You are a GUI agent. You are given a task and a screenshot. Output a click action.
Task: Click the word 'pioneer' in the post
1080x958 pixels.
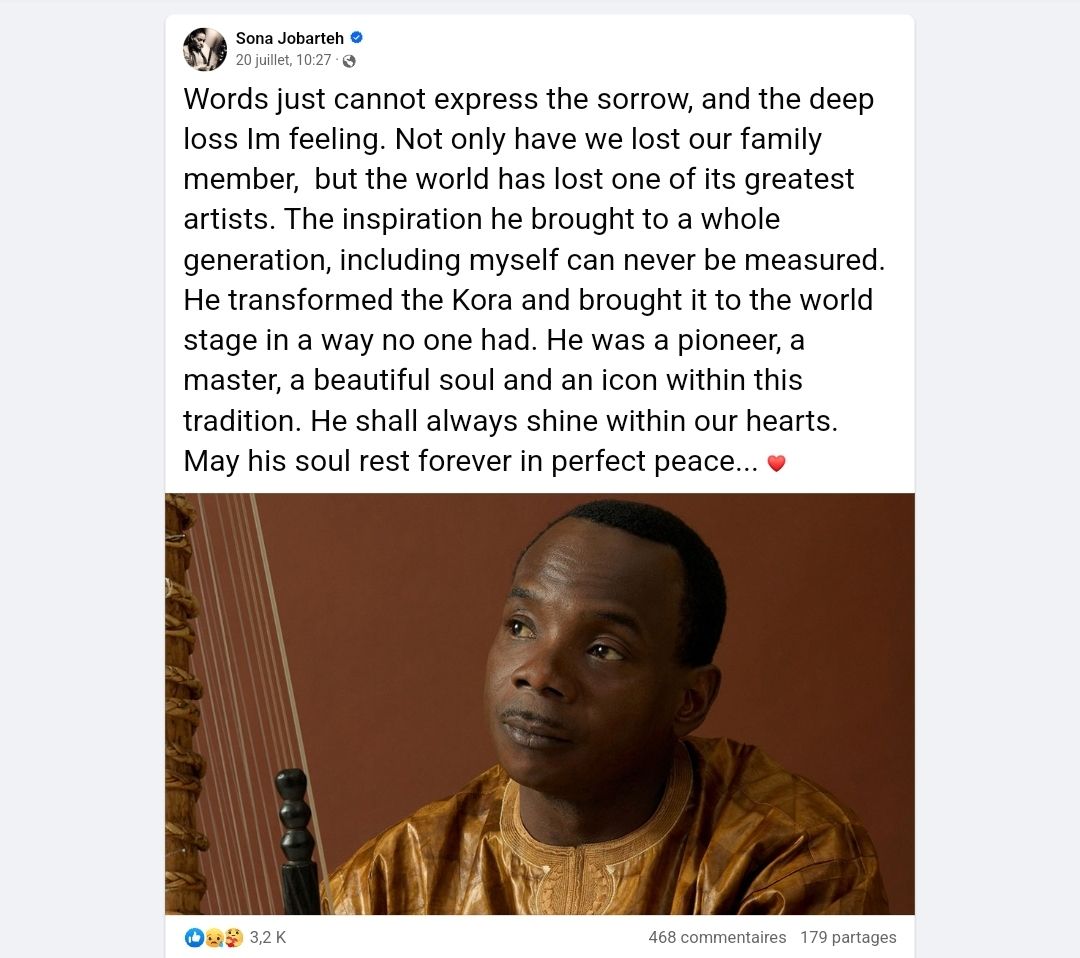(706, 340)
